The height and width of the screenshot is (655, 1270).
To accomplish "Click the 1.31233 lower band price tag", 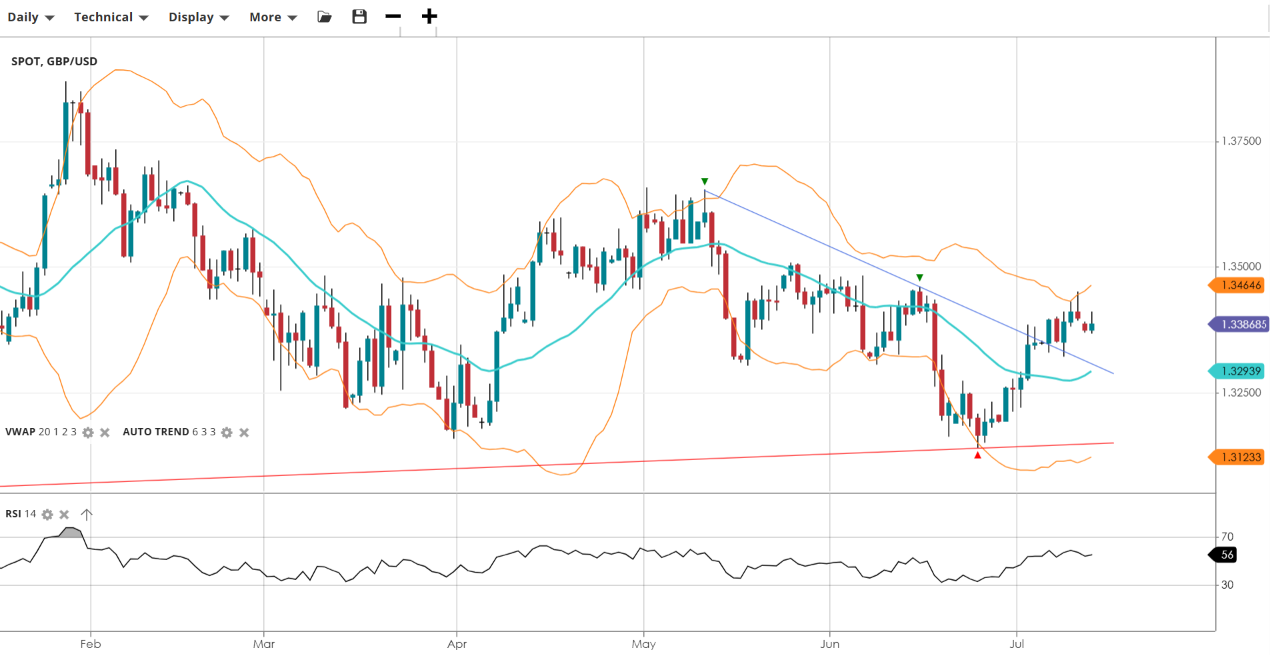I will click(x=1236, y=457).
